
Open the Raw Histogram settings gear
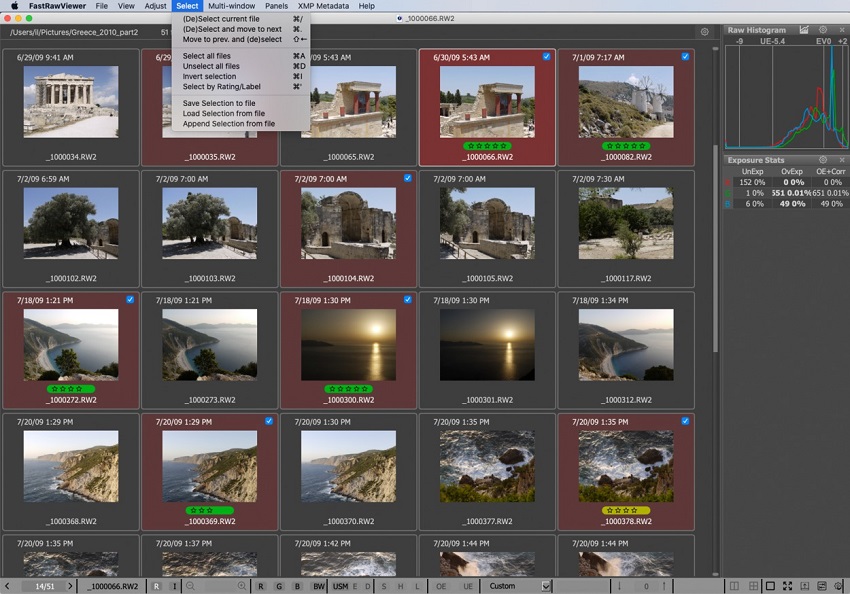pos(823,30)
